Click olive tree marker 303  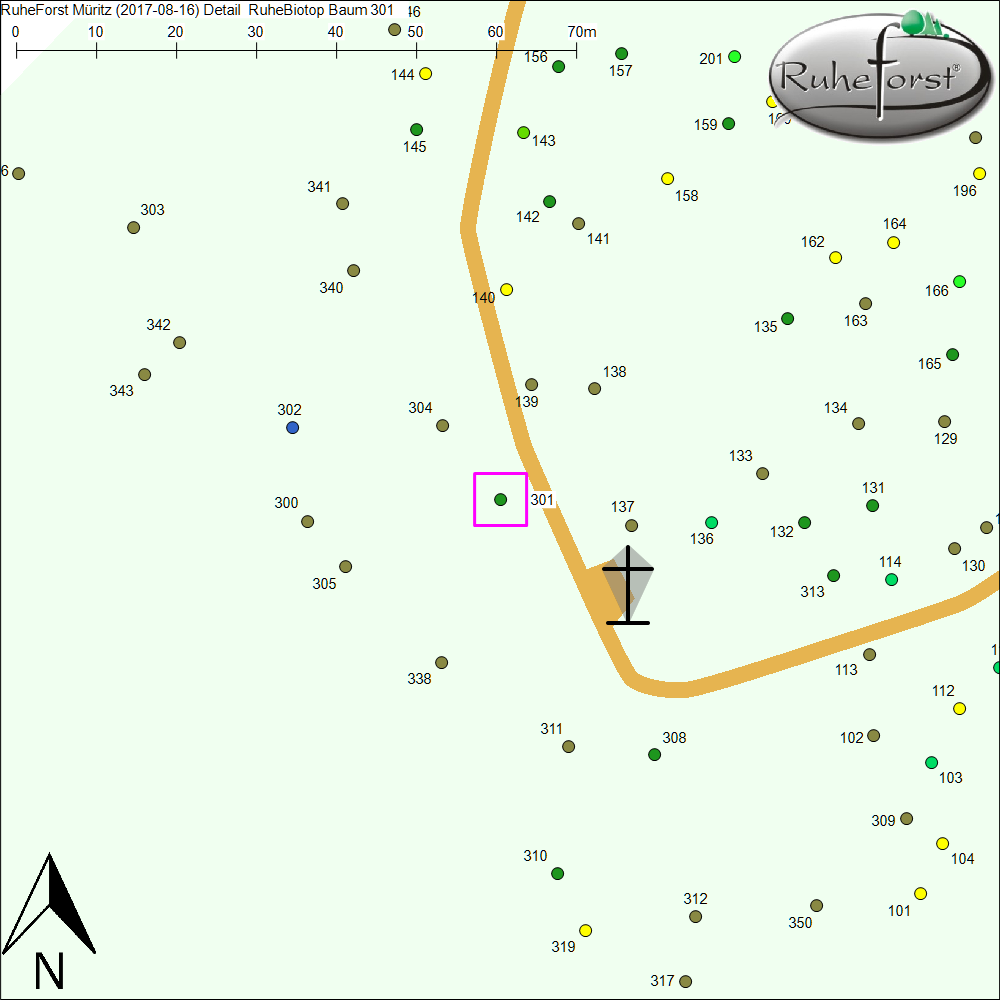tap(134, 228)
